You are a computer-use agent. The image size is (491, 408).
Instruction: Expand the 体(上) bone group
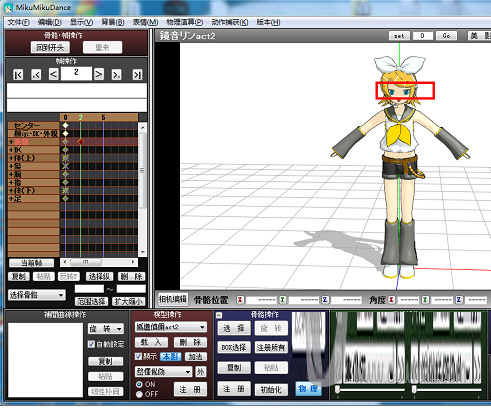[11, 158]
